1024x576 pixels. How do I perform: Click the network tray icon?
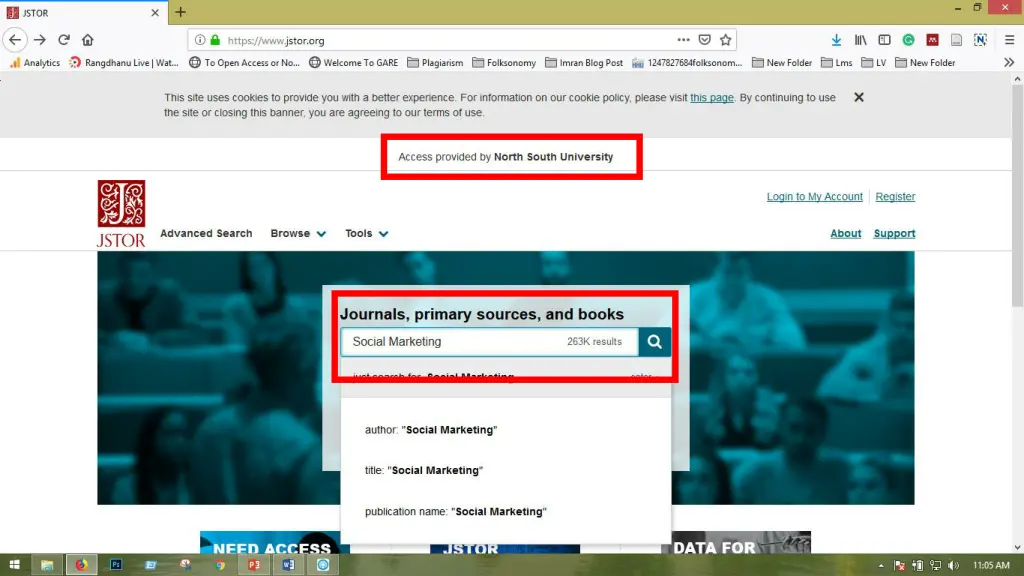click(x=936, y=566)
